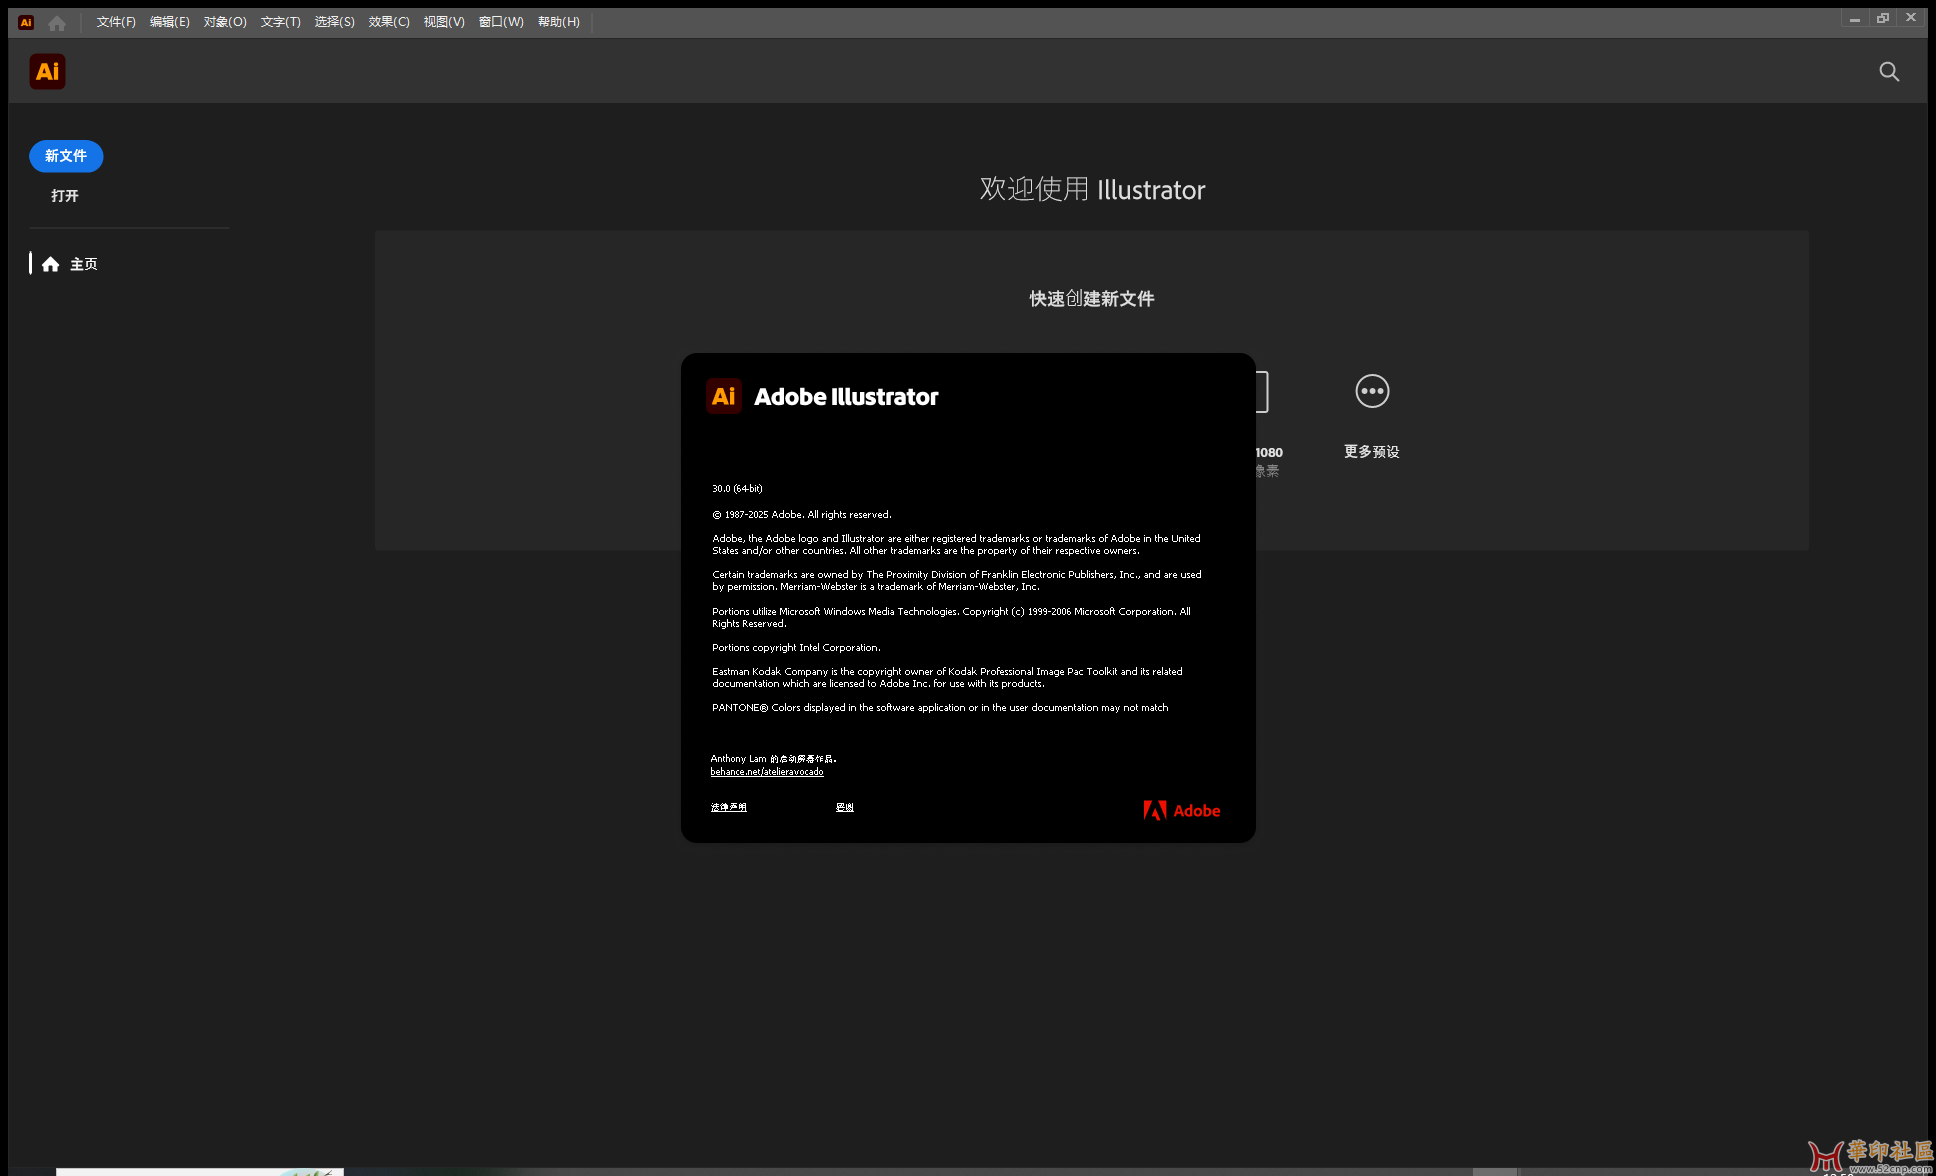Click the small Ai icon in title bar
The height and width of the screenshot is (1176, 1936).
pyautogui.click(x=26, y=22)
